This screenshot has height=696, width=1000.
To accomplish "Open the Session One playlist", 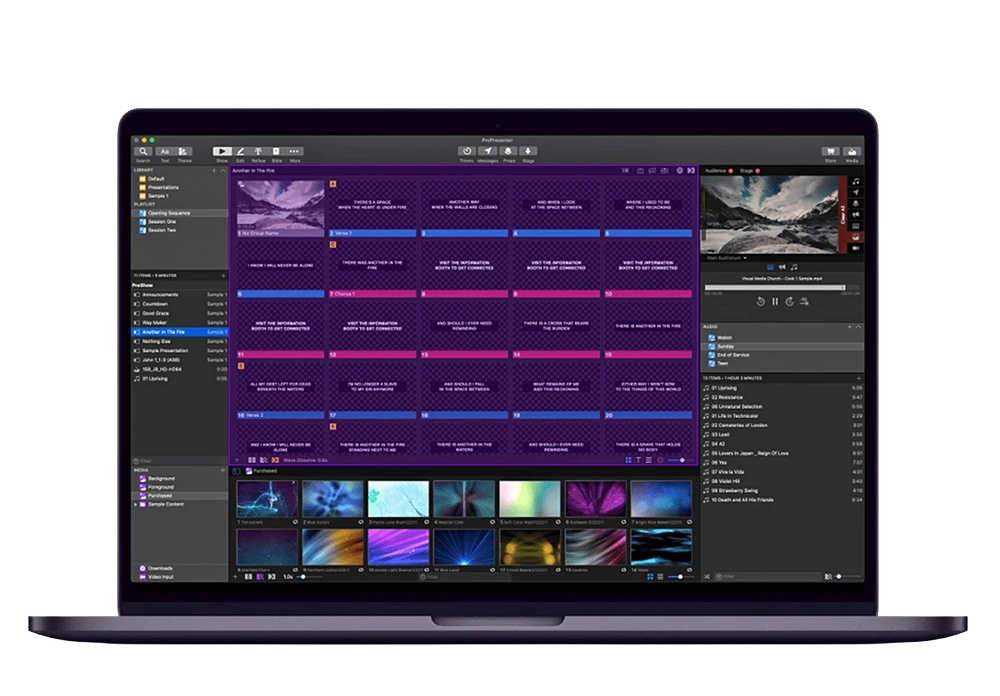I will pyautogui.click(x=179, y=221).
